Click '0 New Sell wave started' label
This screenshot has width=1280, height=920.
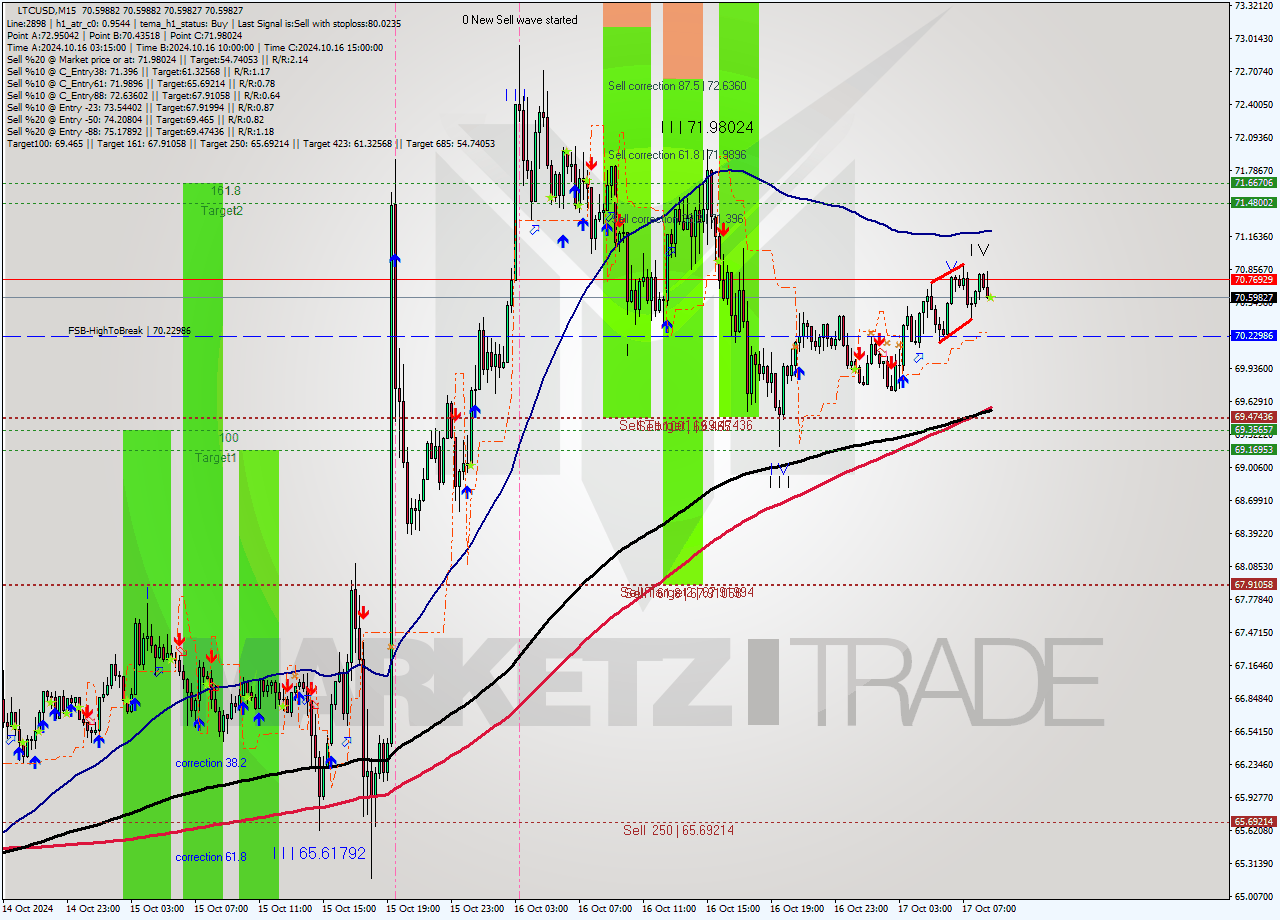coord(519,20)
